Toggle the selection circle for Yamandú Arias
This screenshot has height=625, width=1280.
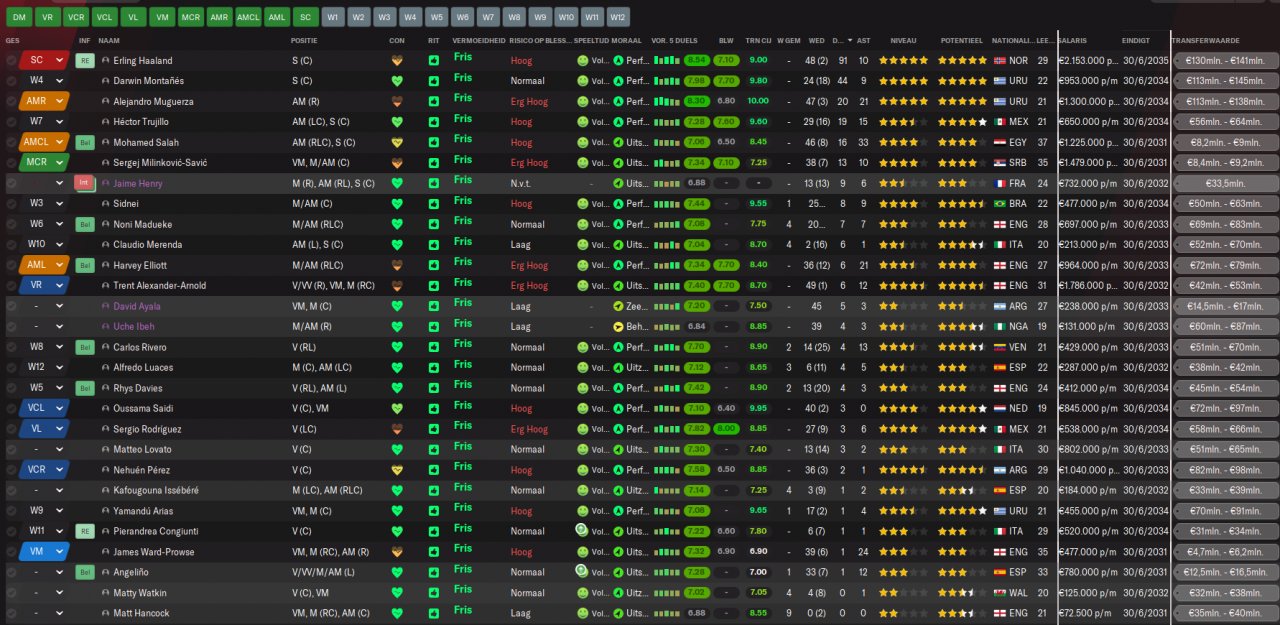11,511
